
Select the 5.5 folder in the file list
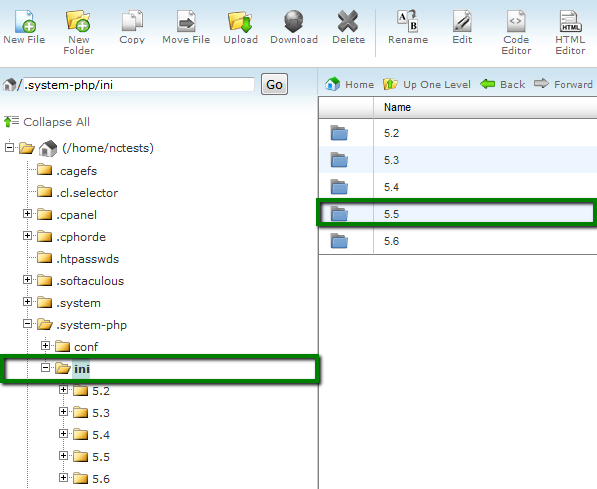[x=457, y=214]
